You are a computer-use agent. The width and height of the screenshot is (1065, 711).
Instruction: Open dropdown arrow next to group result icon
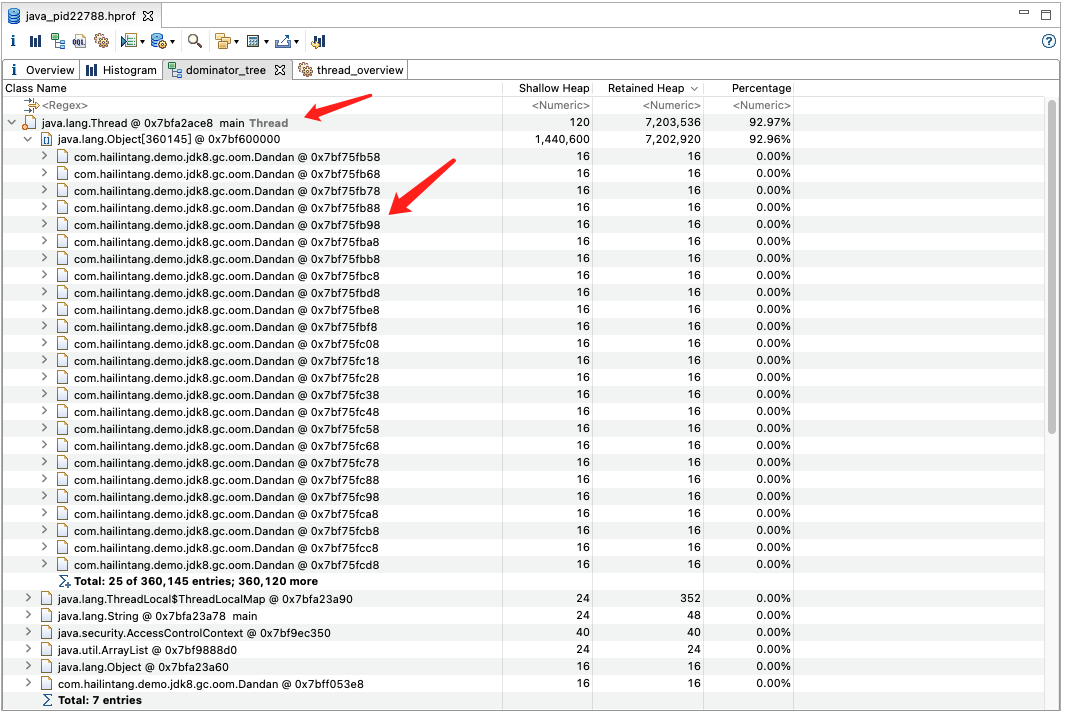point(236,42)
